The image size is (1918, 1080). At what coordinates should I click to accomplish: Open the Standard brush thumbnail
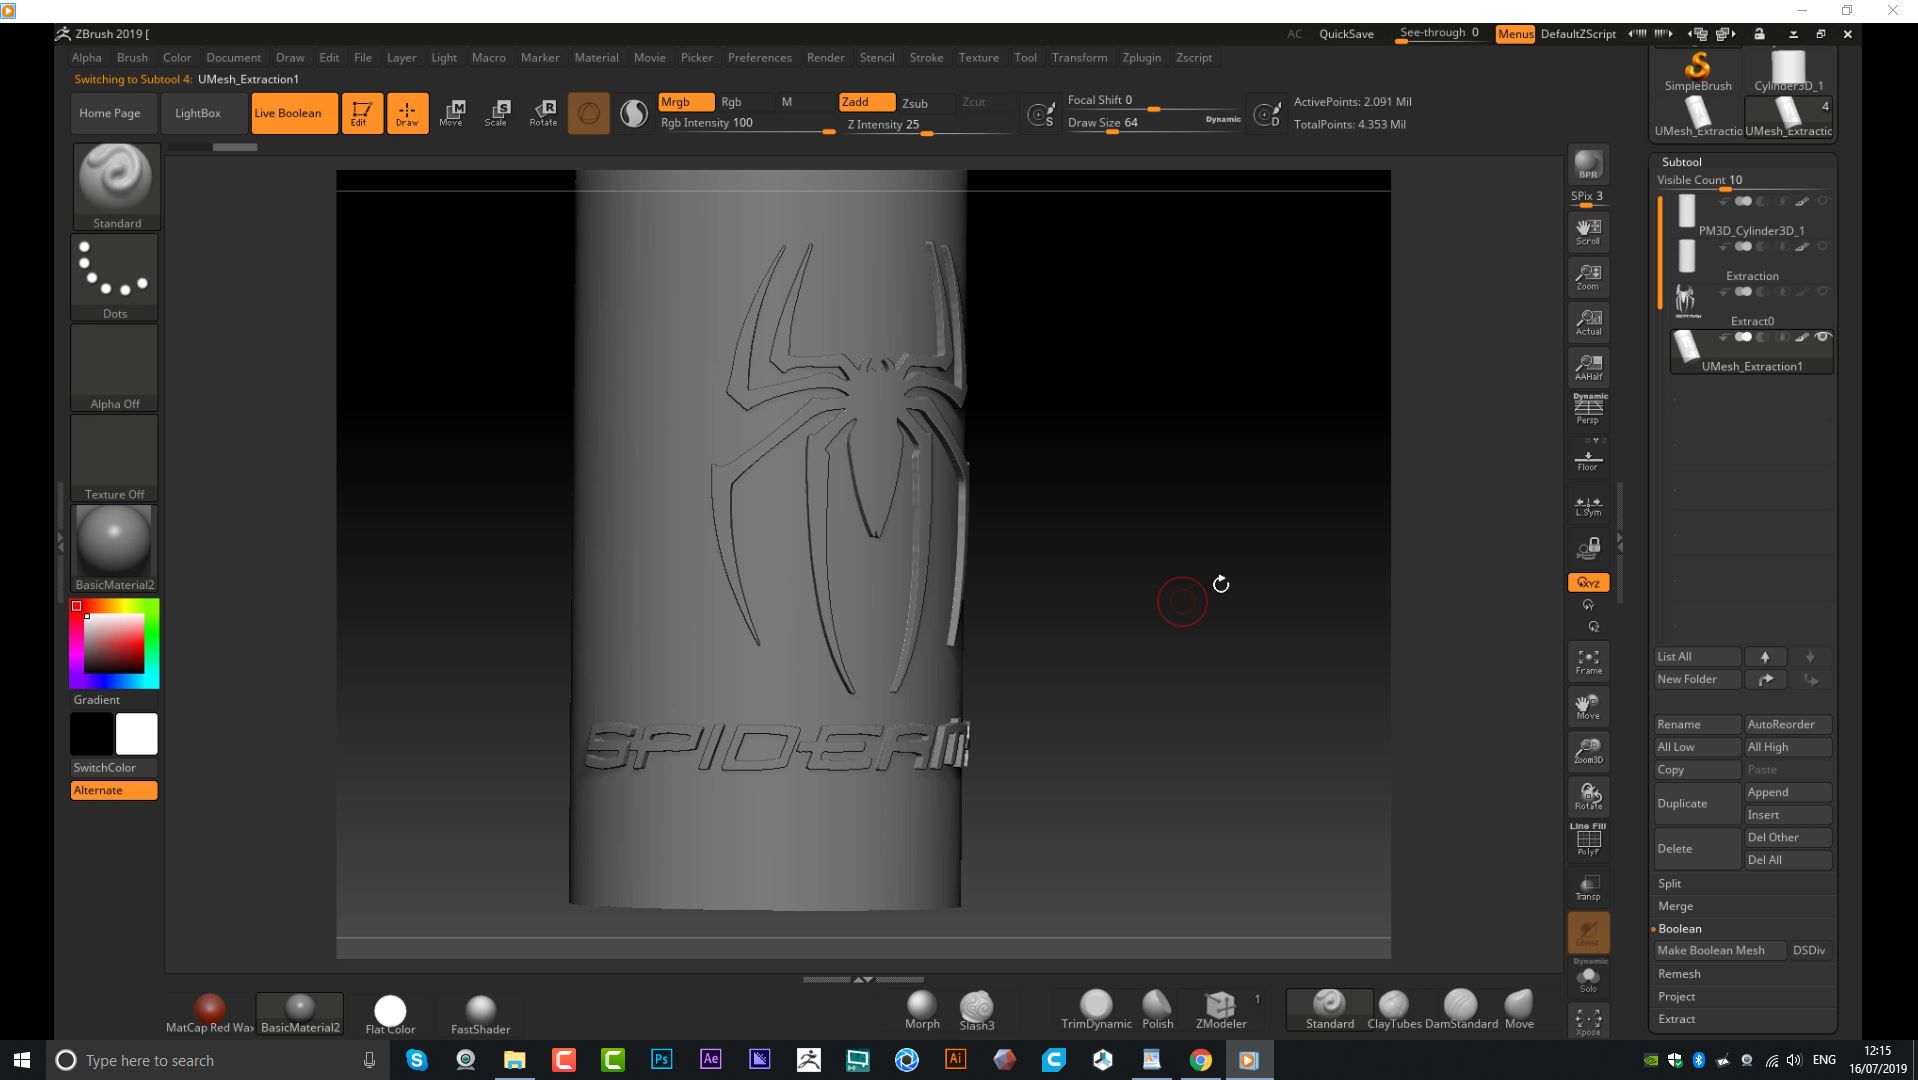[116, 187]
